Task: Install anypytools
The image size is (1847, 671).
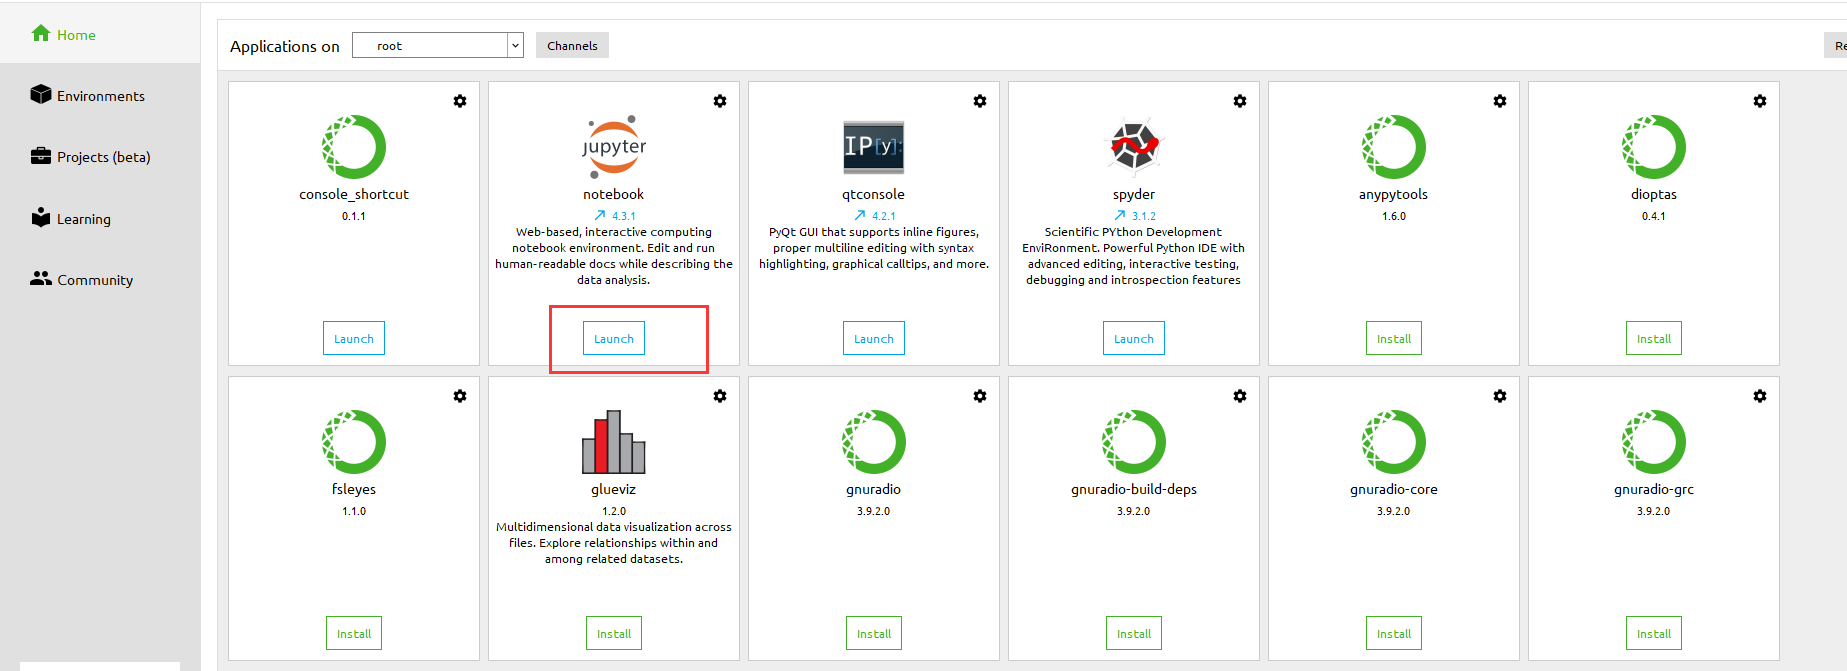Action: pos(1394,338)
